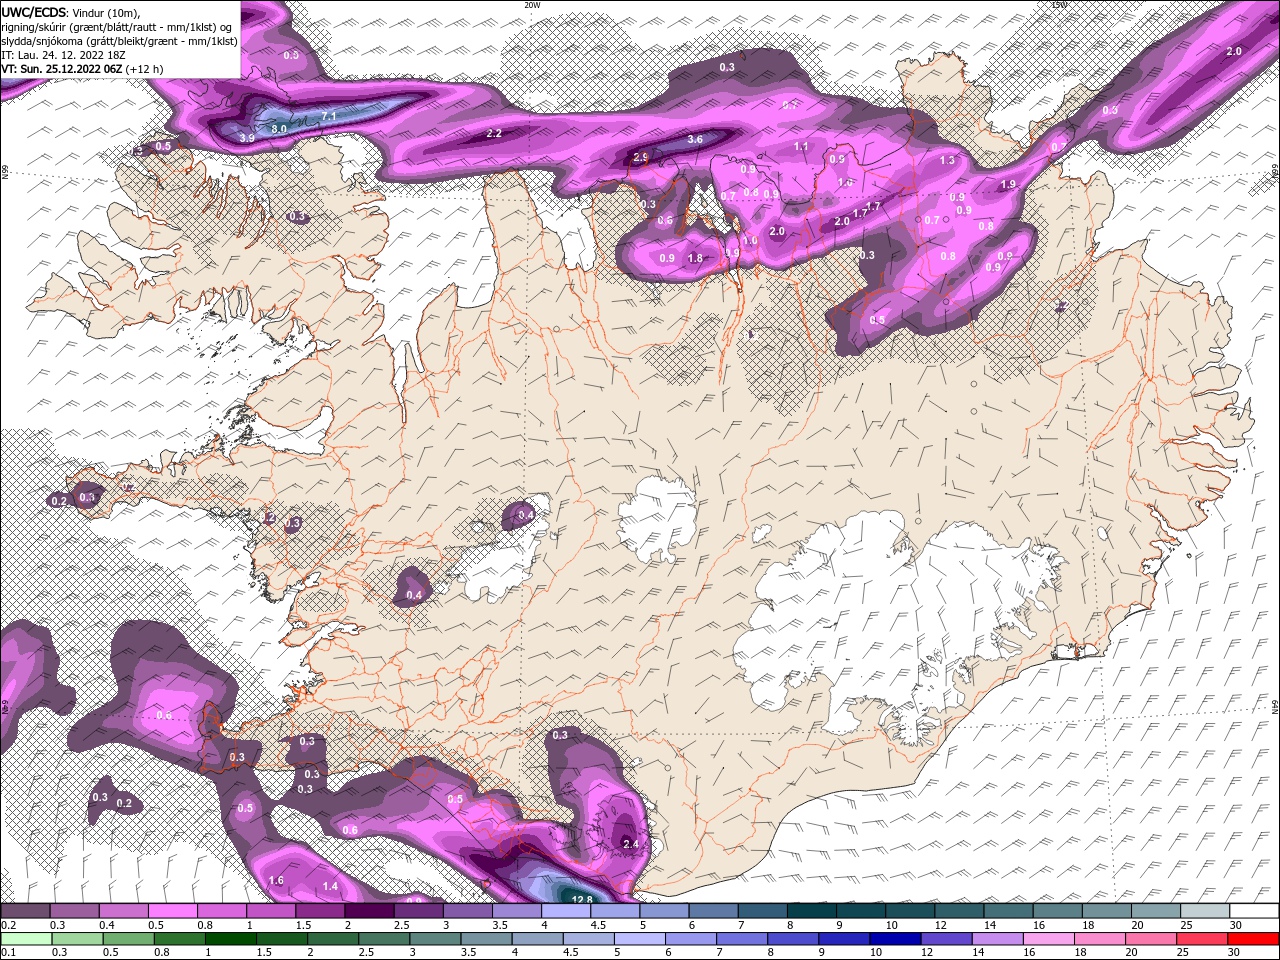Click the 3.6 value label in the north
The width and height of the screenshot is (1280, 960).
point(696,139)
